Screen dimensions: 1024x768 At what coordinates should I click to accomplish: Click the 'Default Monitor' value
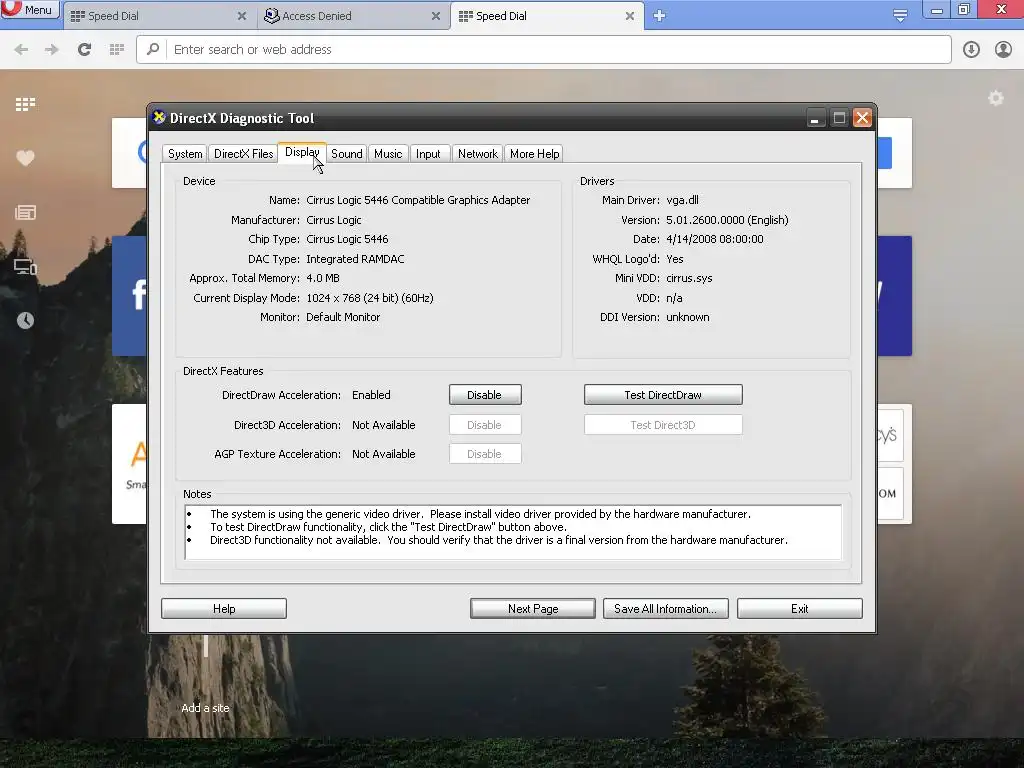coord(343,317)
